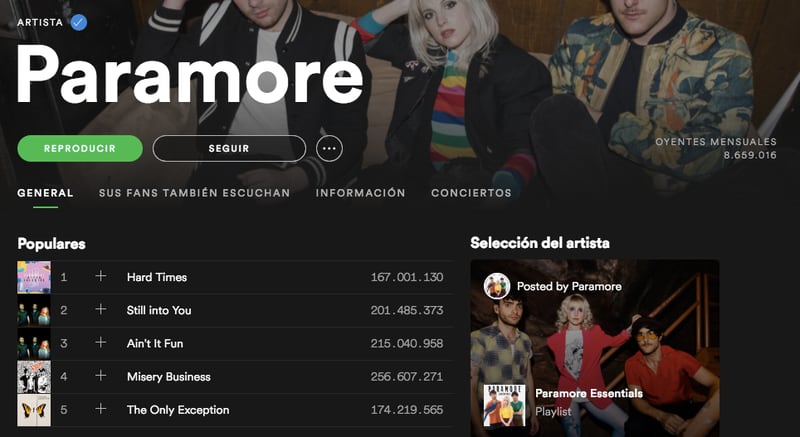Click the Paramore Essentials playlist cover image
800x437 pixels.
[x=505, y=405]
